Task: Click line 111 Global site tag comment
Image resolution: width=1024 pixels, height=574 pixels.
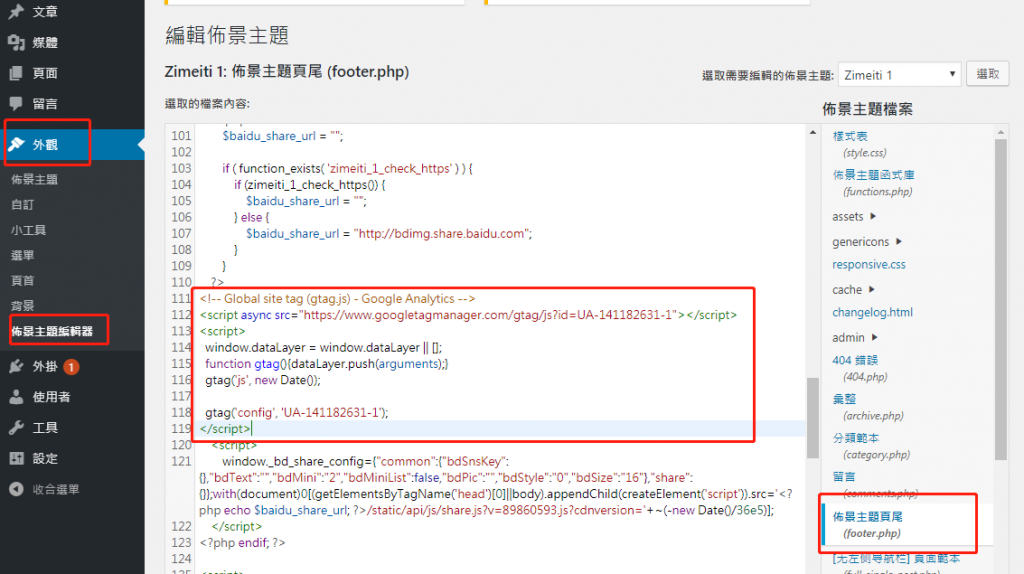Action: point(338,298)
